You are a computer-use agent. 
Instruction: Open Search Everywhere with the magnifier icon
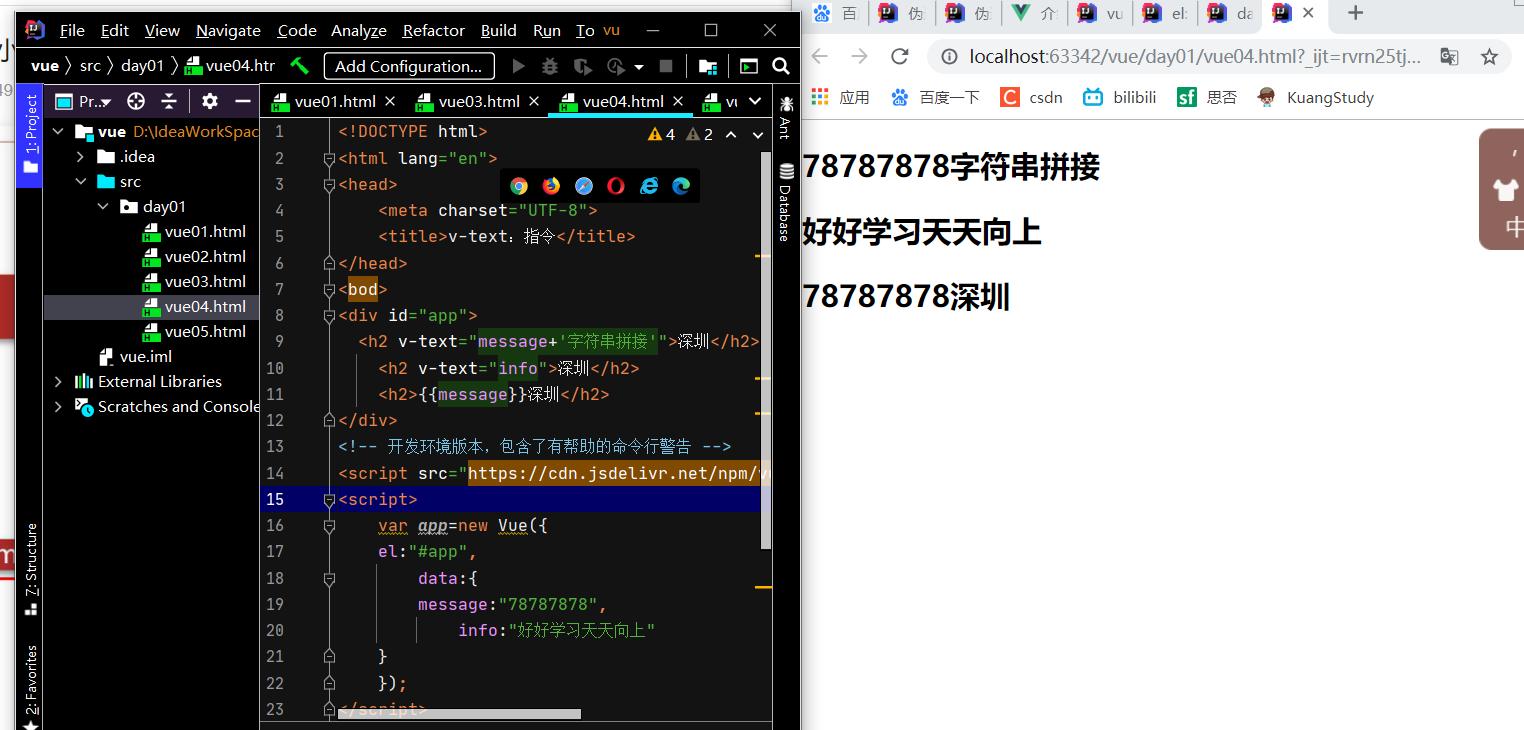click(781, 66)
